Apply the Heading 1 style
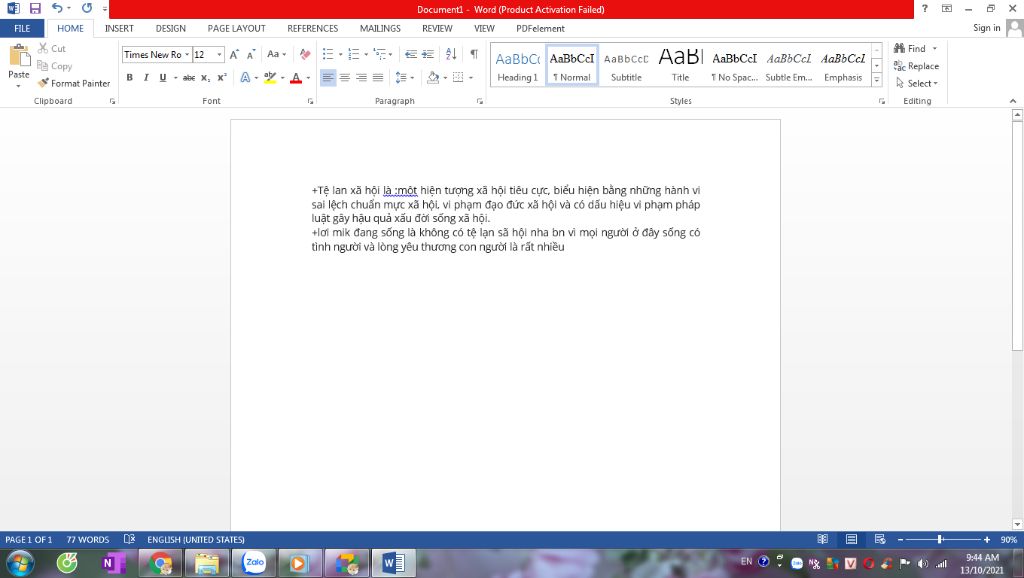The width and height of the screenshot is (1024, 578). tap(517, 66)
